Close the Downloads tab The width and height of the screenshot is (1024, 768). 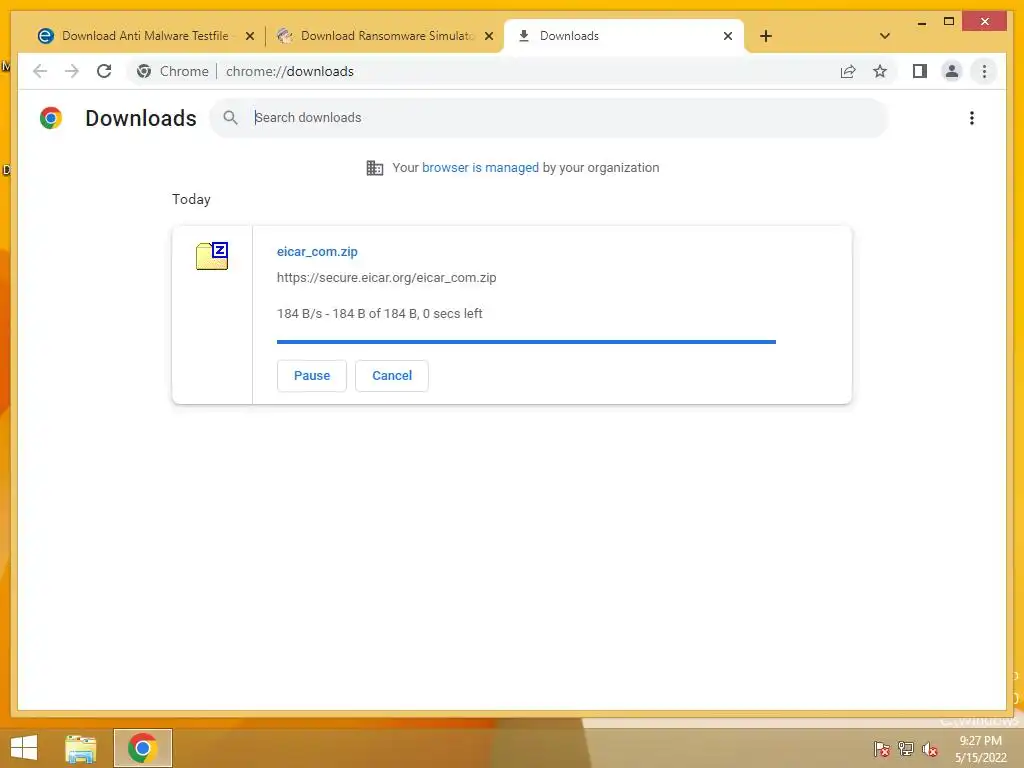pos(728,37)
